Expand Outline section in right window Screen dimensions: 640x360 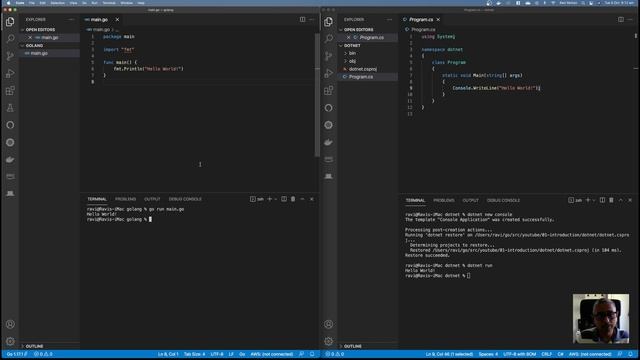(x=353, y=346)
